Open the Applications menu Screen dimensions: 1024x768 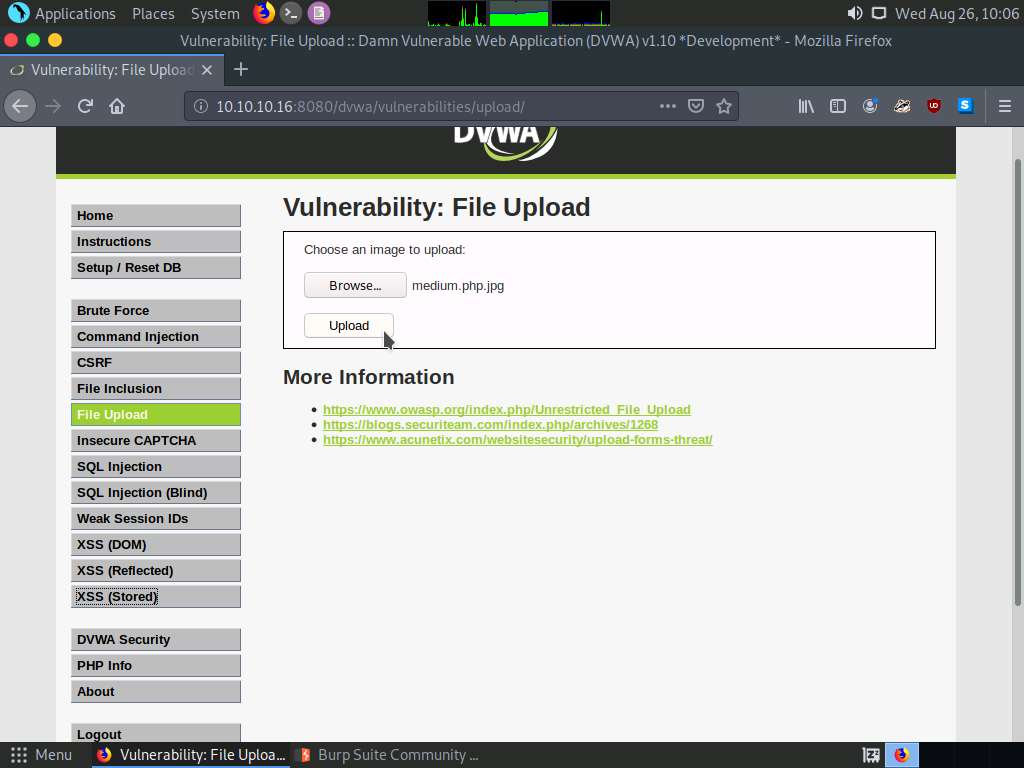tap(63, 13)
